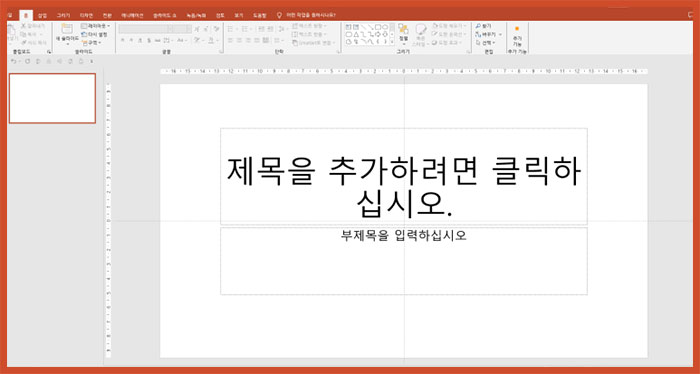This screenshot has height=374, width=700.
Task: Click the Clear Formatting eraser icon
Action: pos(217,29)
